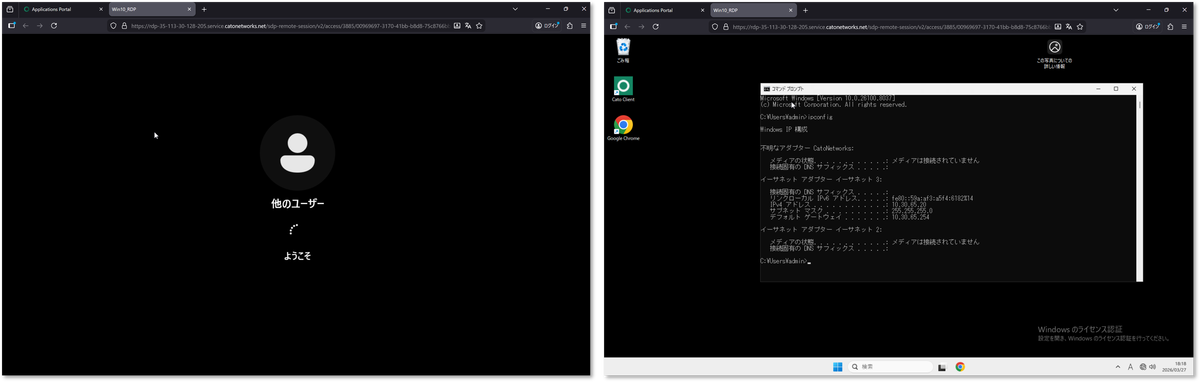The height and width of the screenshot is (382, 1200).
Task: Open extensions icon in left browser toolbar
Action: [571, 25]
